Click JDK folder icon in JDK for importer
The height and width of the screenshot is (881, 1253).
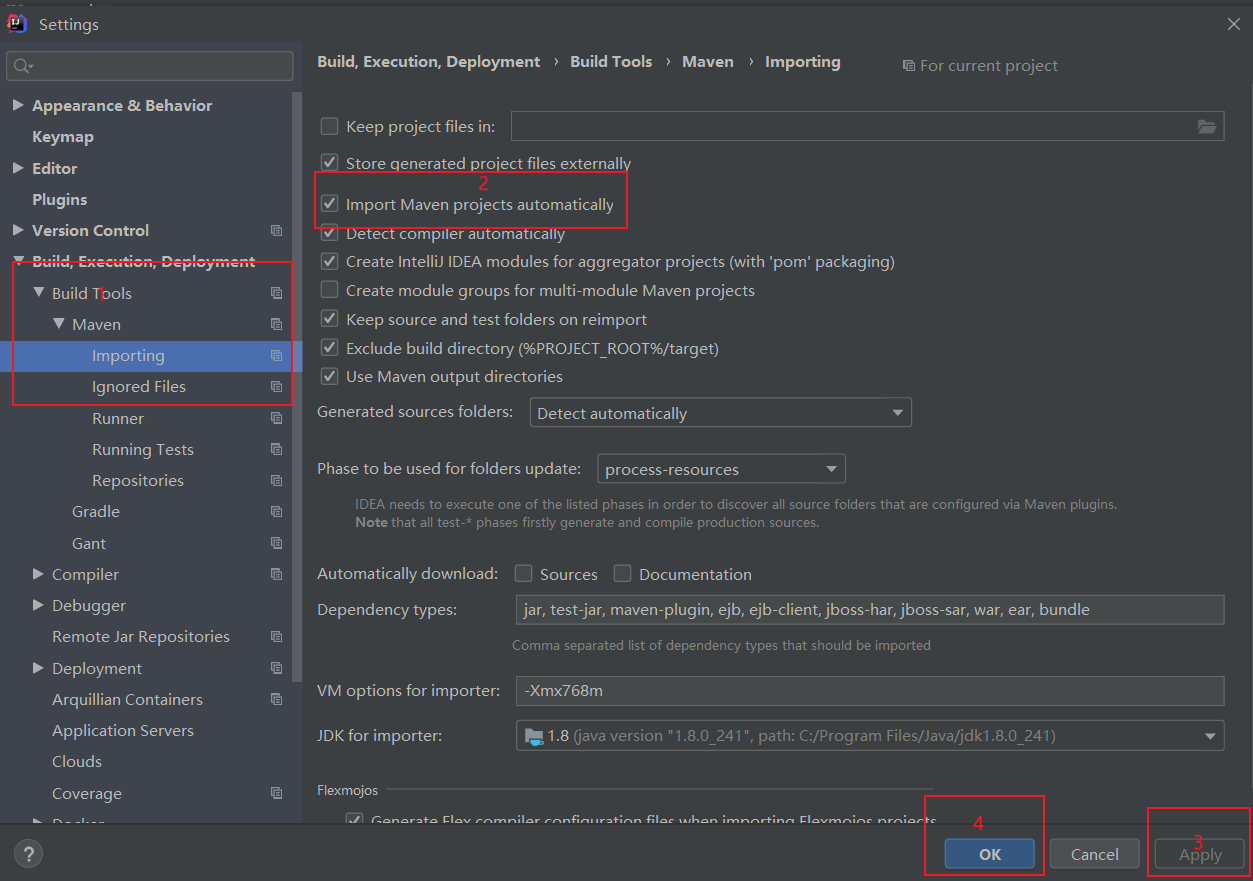point(534,737)
